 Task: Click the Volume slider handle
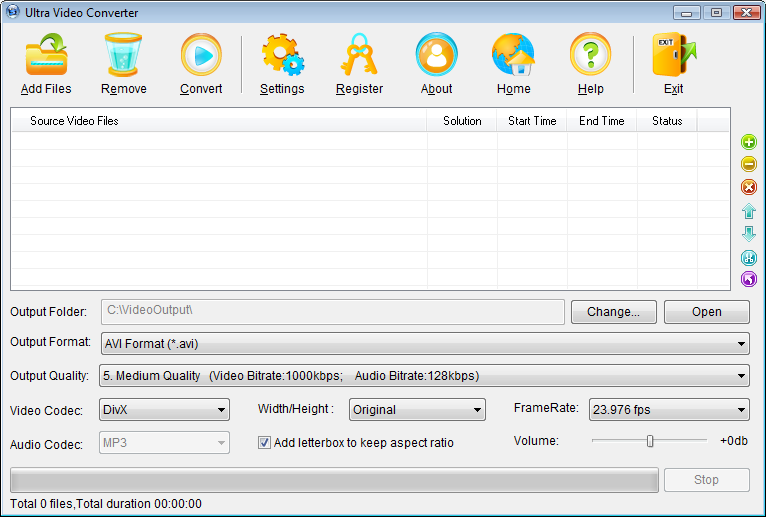click(650, 441)
